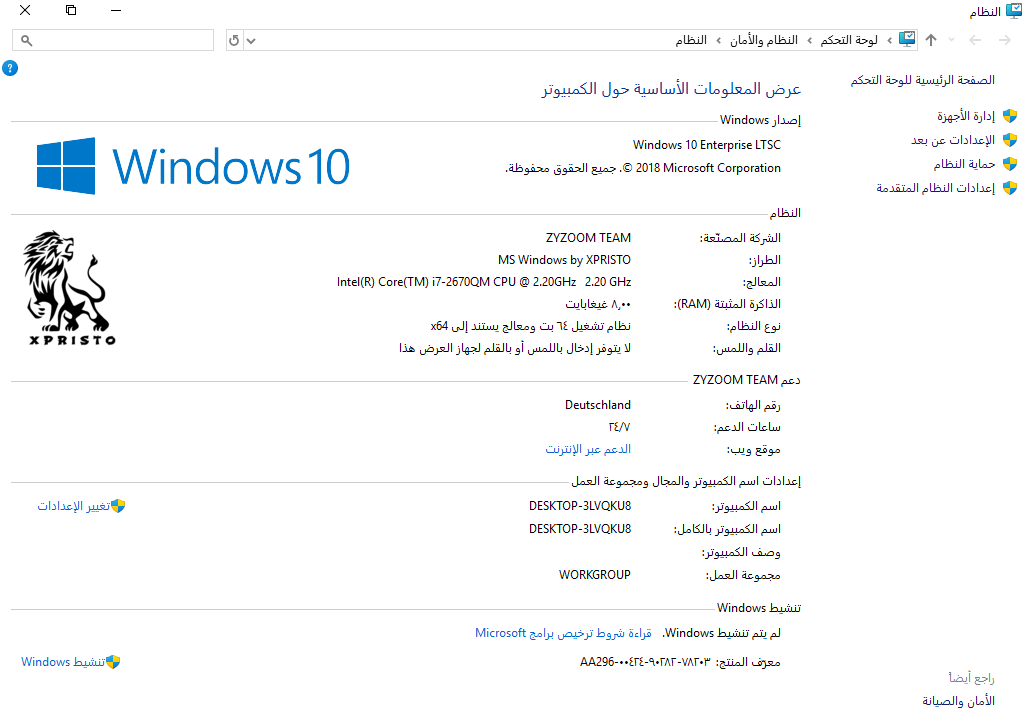Open 'الأمان والصيانة' link under see also

click(x=958, y=701)
